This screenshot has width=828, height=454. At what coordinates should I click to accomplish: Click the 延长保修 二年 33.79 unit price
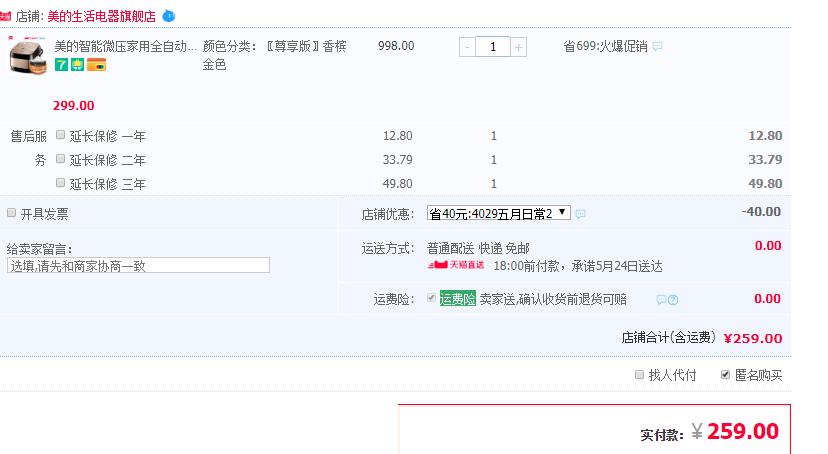[x=398, y=159]
